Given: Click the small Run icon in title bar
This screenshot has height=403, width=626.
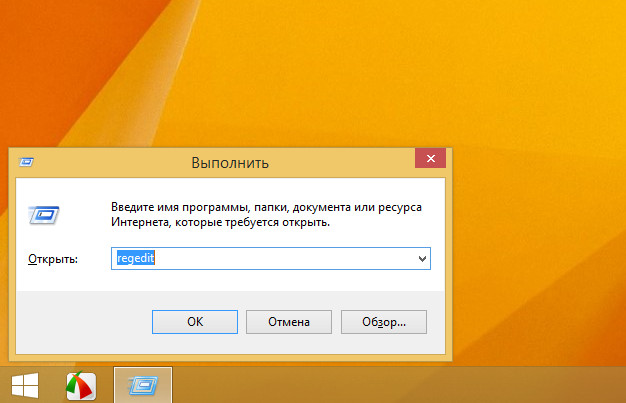Looking at the screenshot, I should pyautogui.click(x=29, y=161).
